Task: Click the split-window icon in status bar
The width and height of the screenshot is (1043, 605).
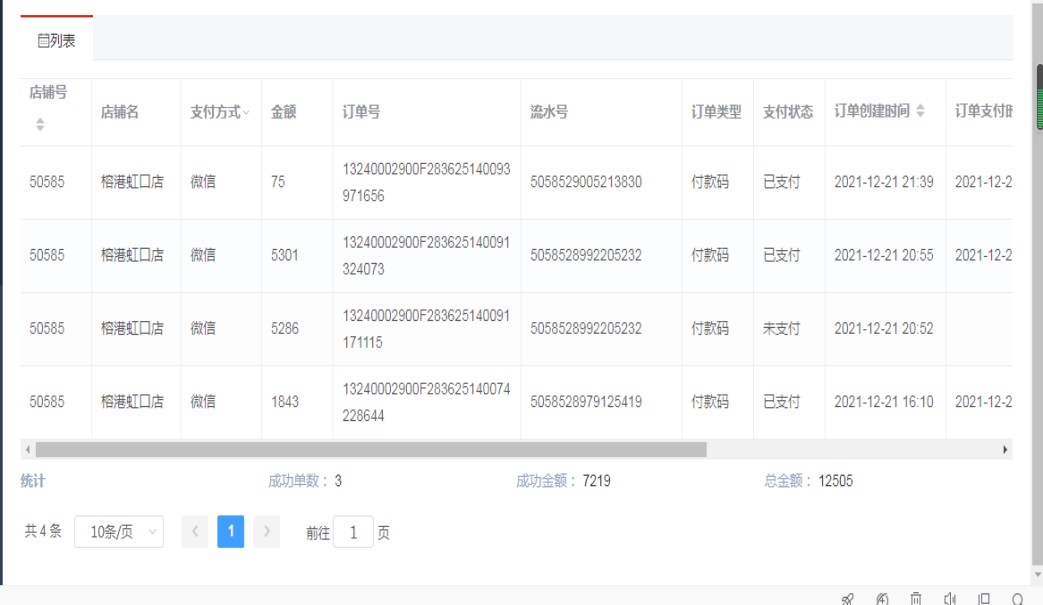Action: tap(984, 598)
